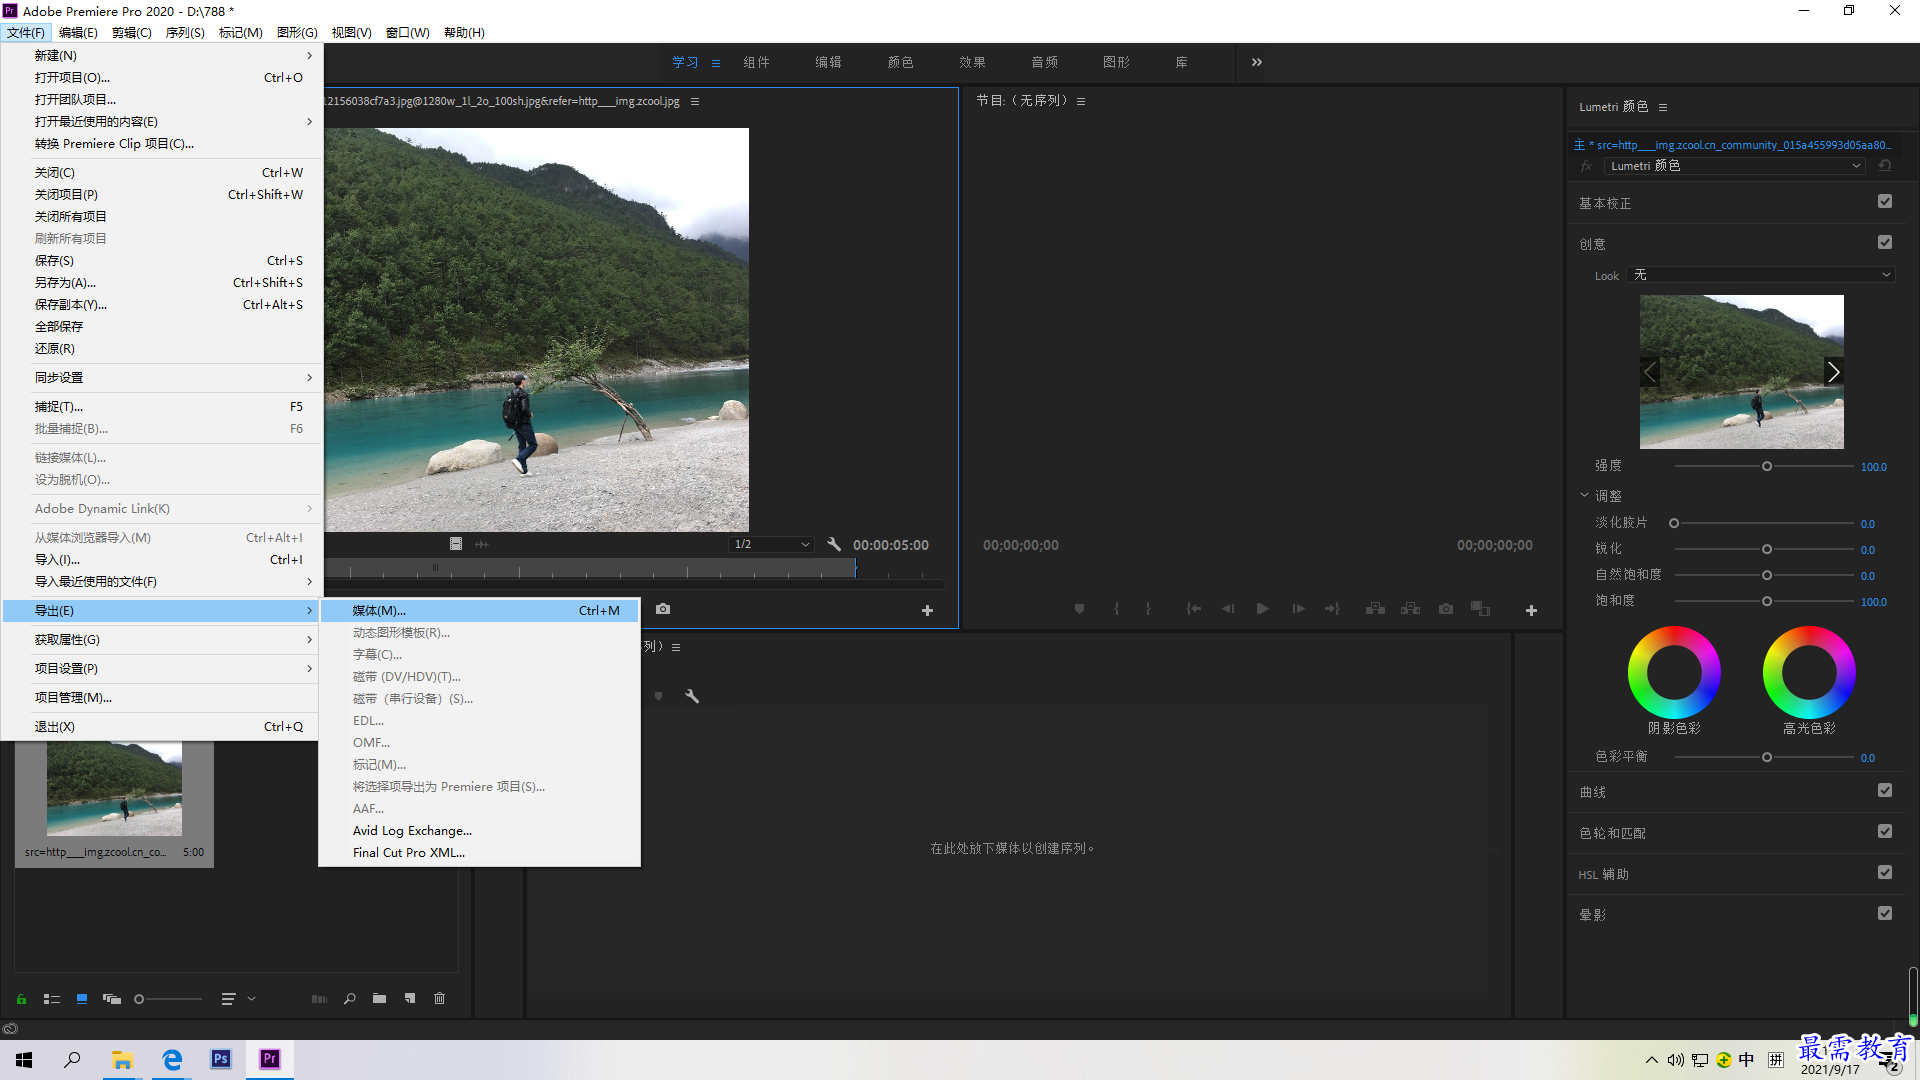Click the 高光色彩 highlight color wheel
The width and height of the screenshot is (1920, 1080).
tap(1809, 673)
